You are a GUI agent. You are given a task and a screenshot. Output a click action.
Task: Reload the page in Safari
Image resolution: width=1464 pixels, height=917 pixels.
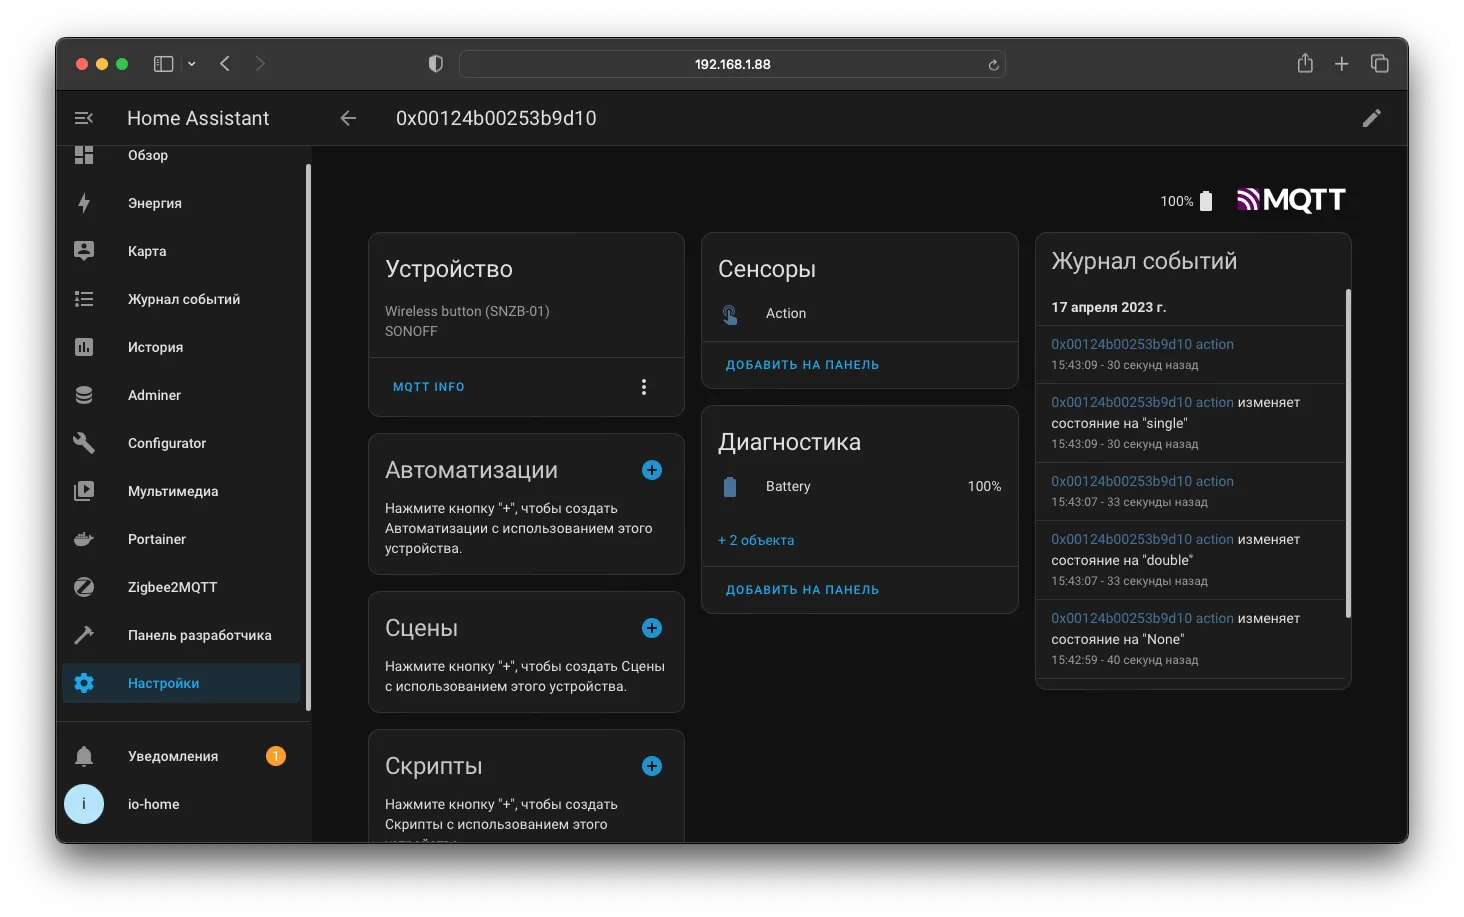(993, 64)
